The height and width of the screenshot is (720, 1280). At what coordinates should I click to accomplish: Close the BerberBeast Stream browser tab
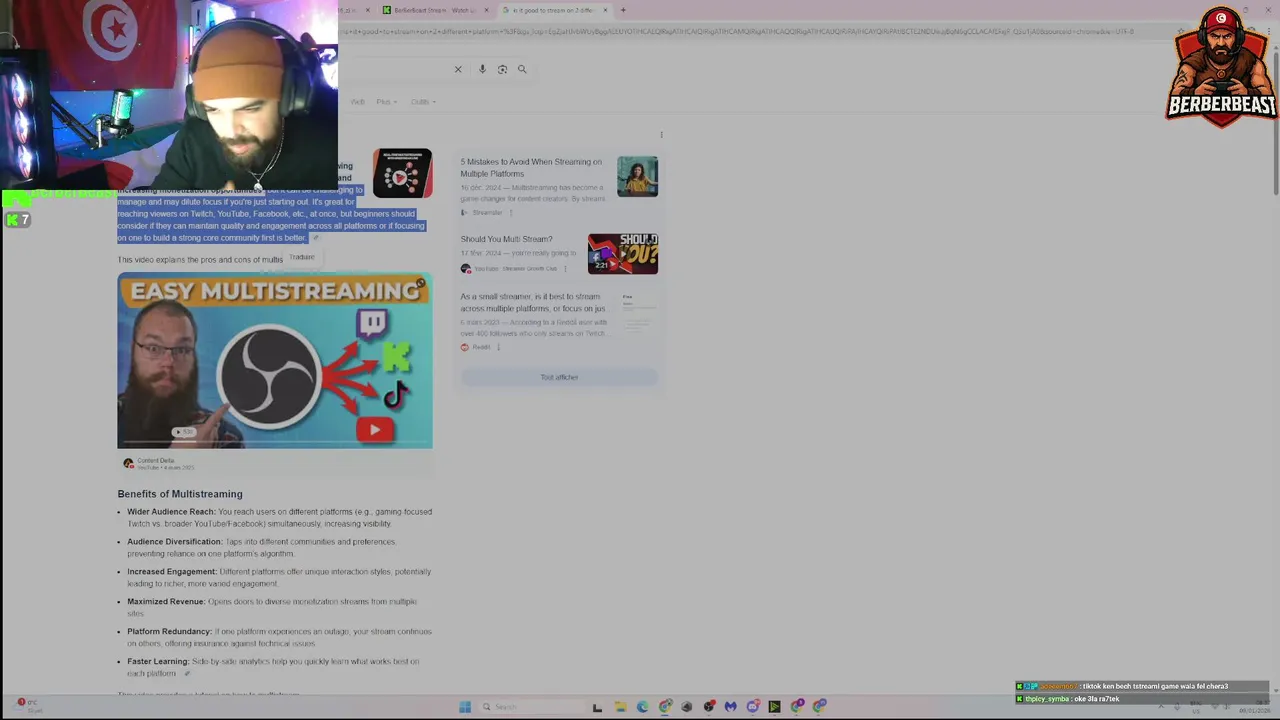[487, 10]
